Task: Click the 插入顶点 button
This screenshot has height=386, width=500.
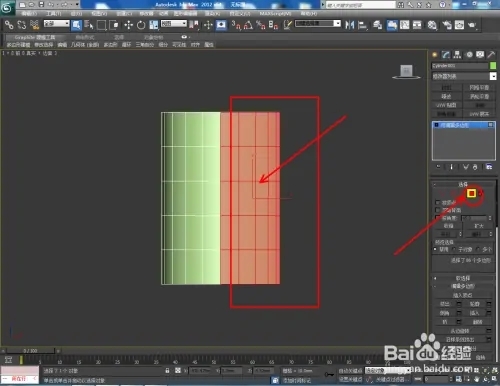Action: click(462, 295)
